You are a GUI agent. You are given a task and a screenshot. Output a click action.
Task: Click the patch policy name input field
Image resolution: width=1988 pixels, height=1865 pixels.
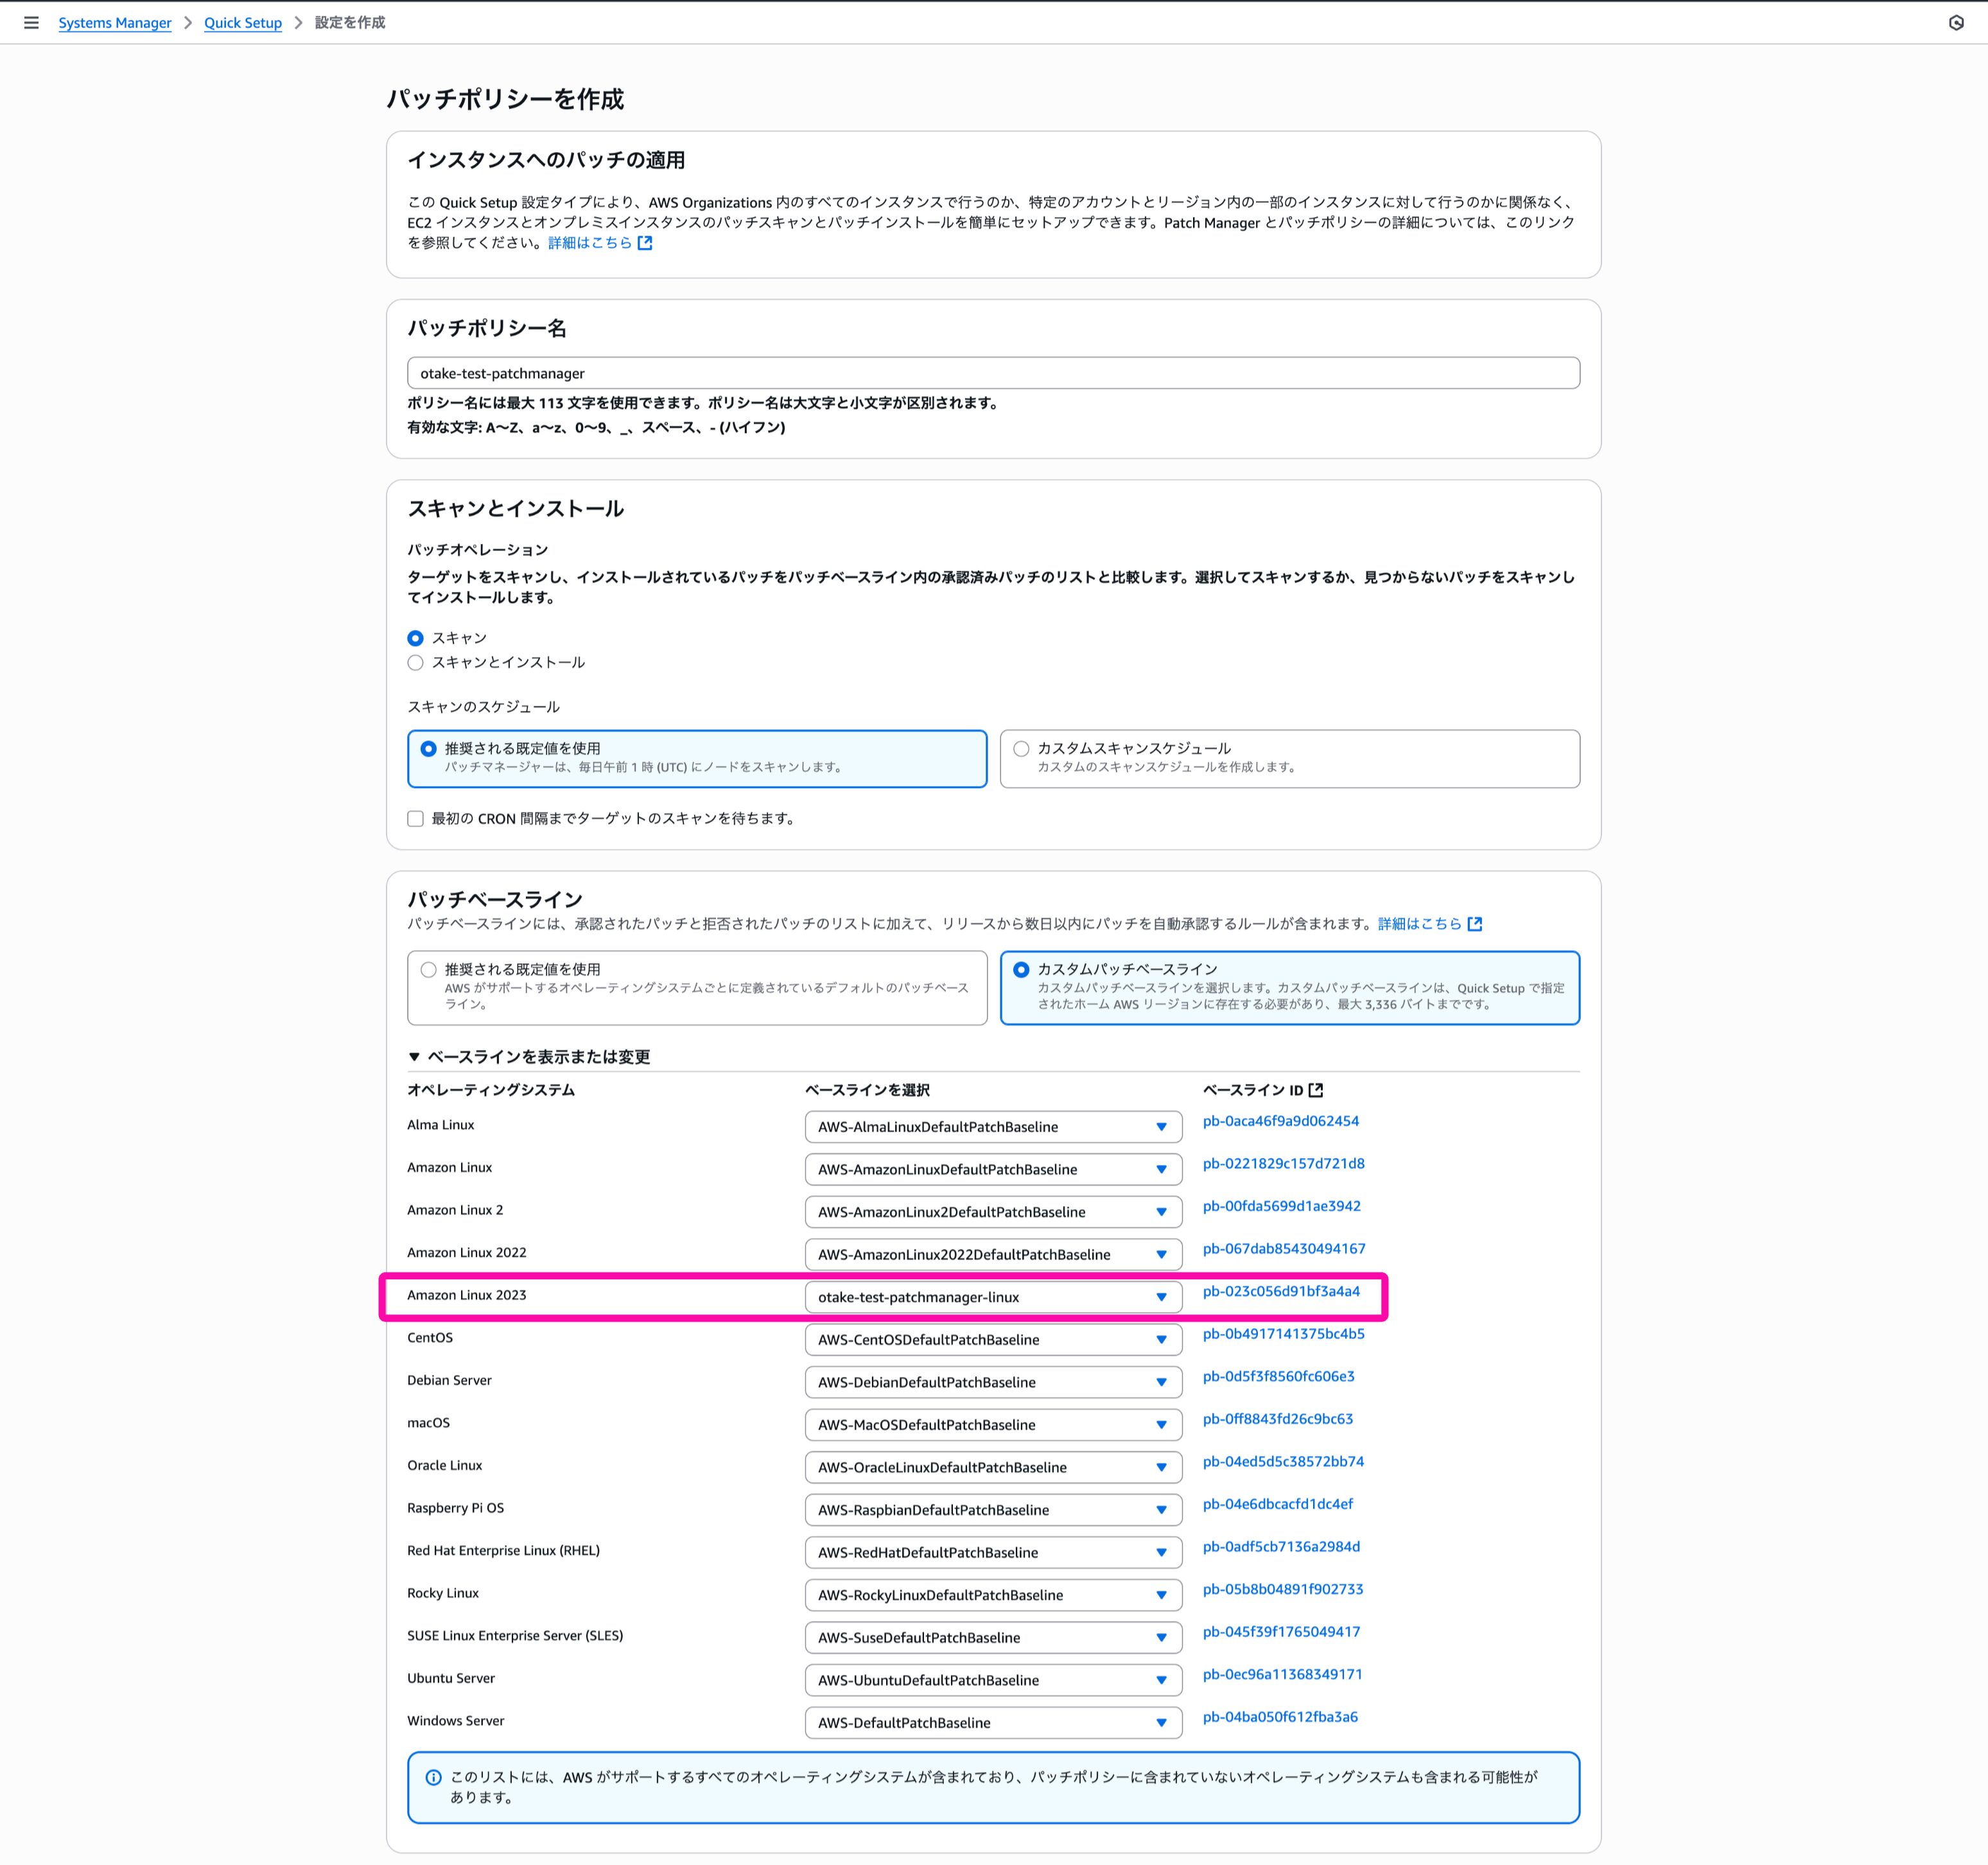pyautogui.click(x=992, y=373)
